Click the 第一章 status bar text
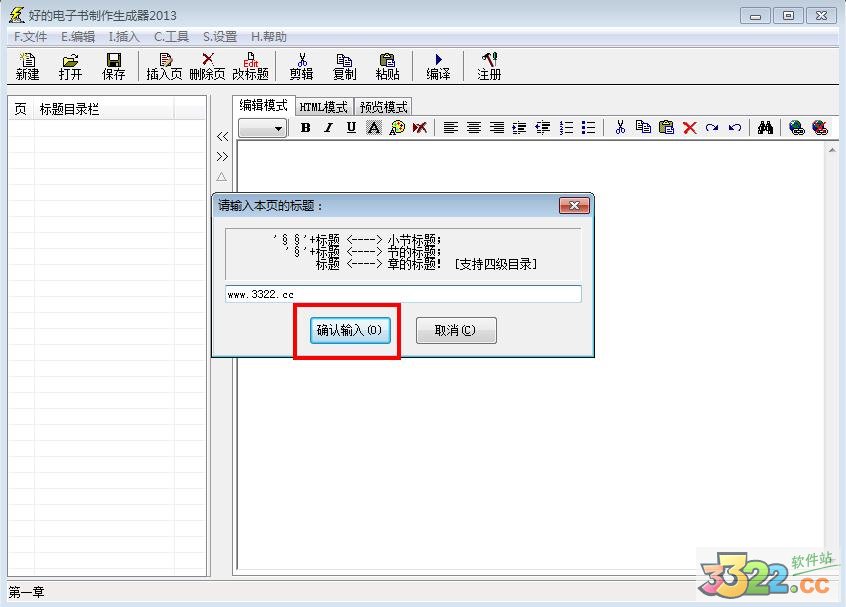 point(26,592)
